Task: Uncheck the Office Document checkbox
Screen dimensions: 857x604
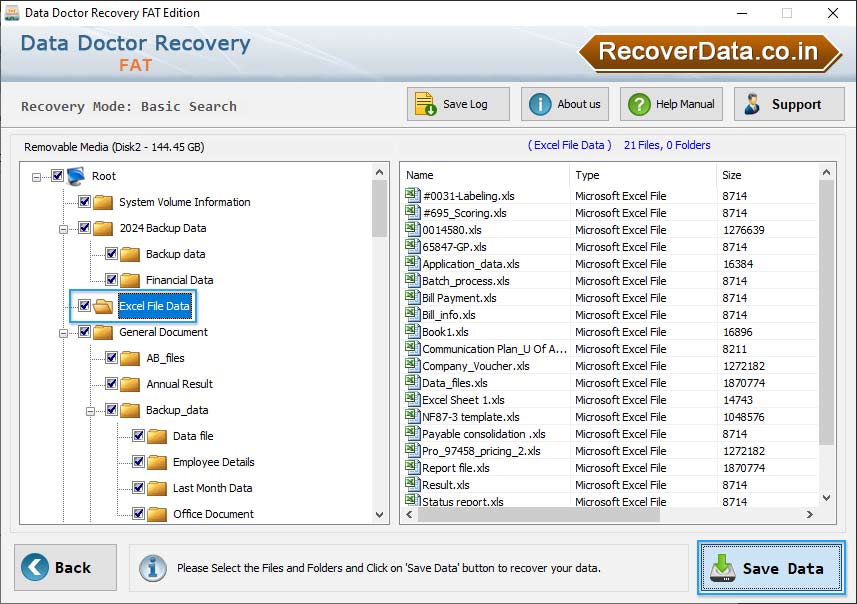Action: (138, 513)
